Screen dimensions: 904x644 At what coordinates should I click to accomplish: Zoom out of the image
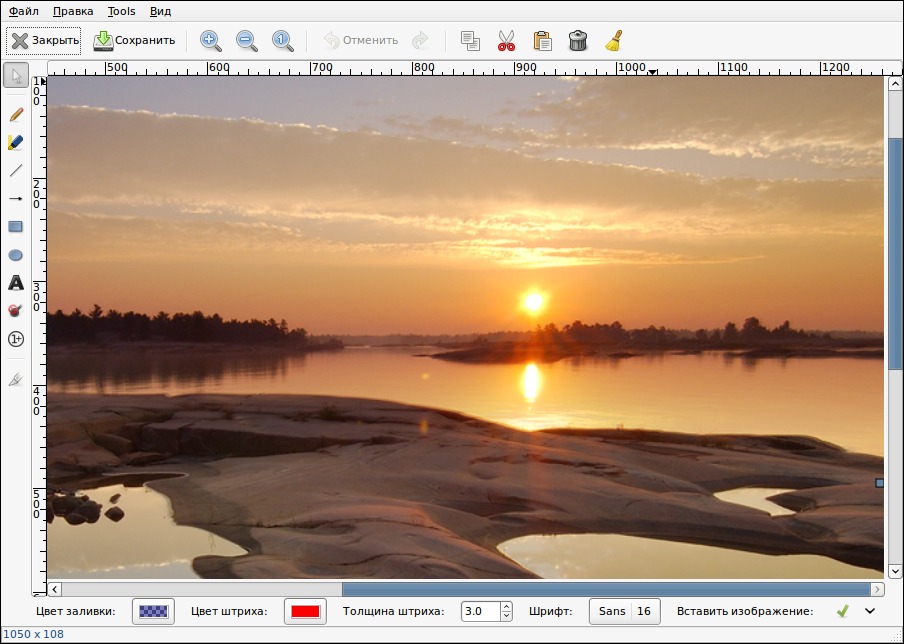click(247, 40)
